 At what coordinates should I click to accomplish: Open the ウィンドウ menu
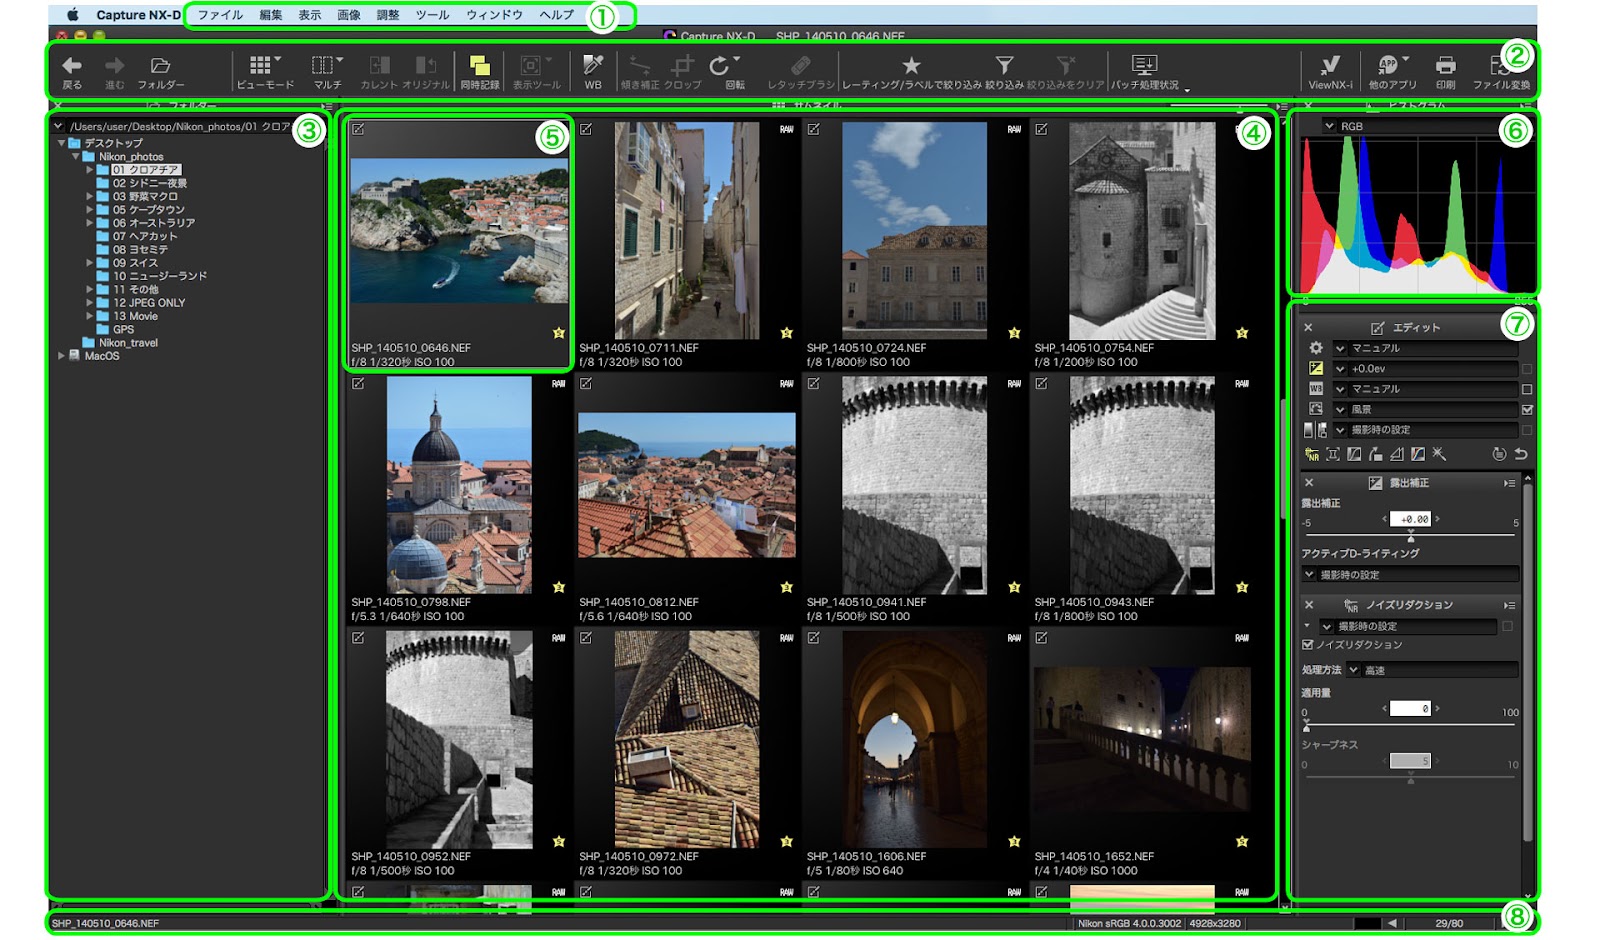point(495,15)
